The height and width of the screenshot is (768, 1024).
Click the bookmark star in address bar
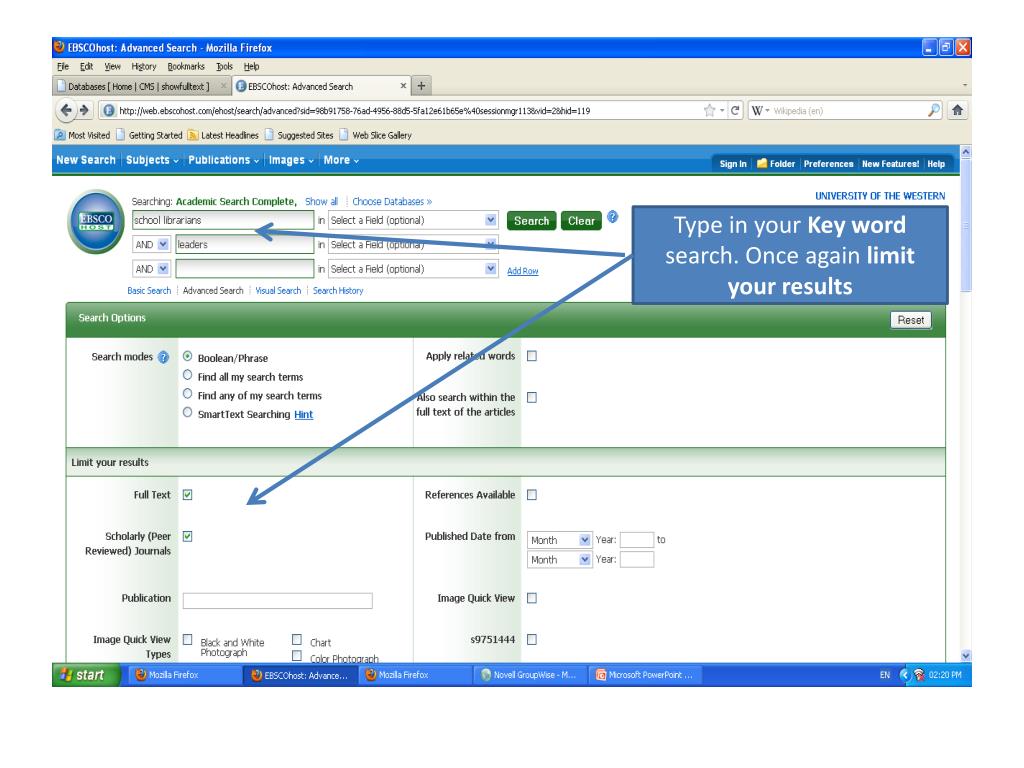pyautogui.click(x=709, y=110)
